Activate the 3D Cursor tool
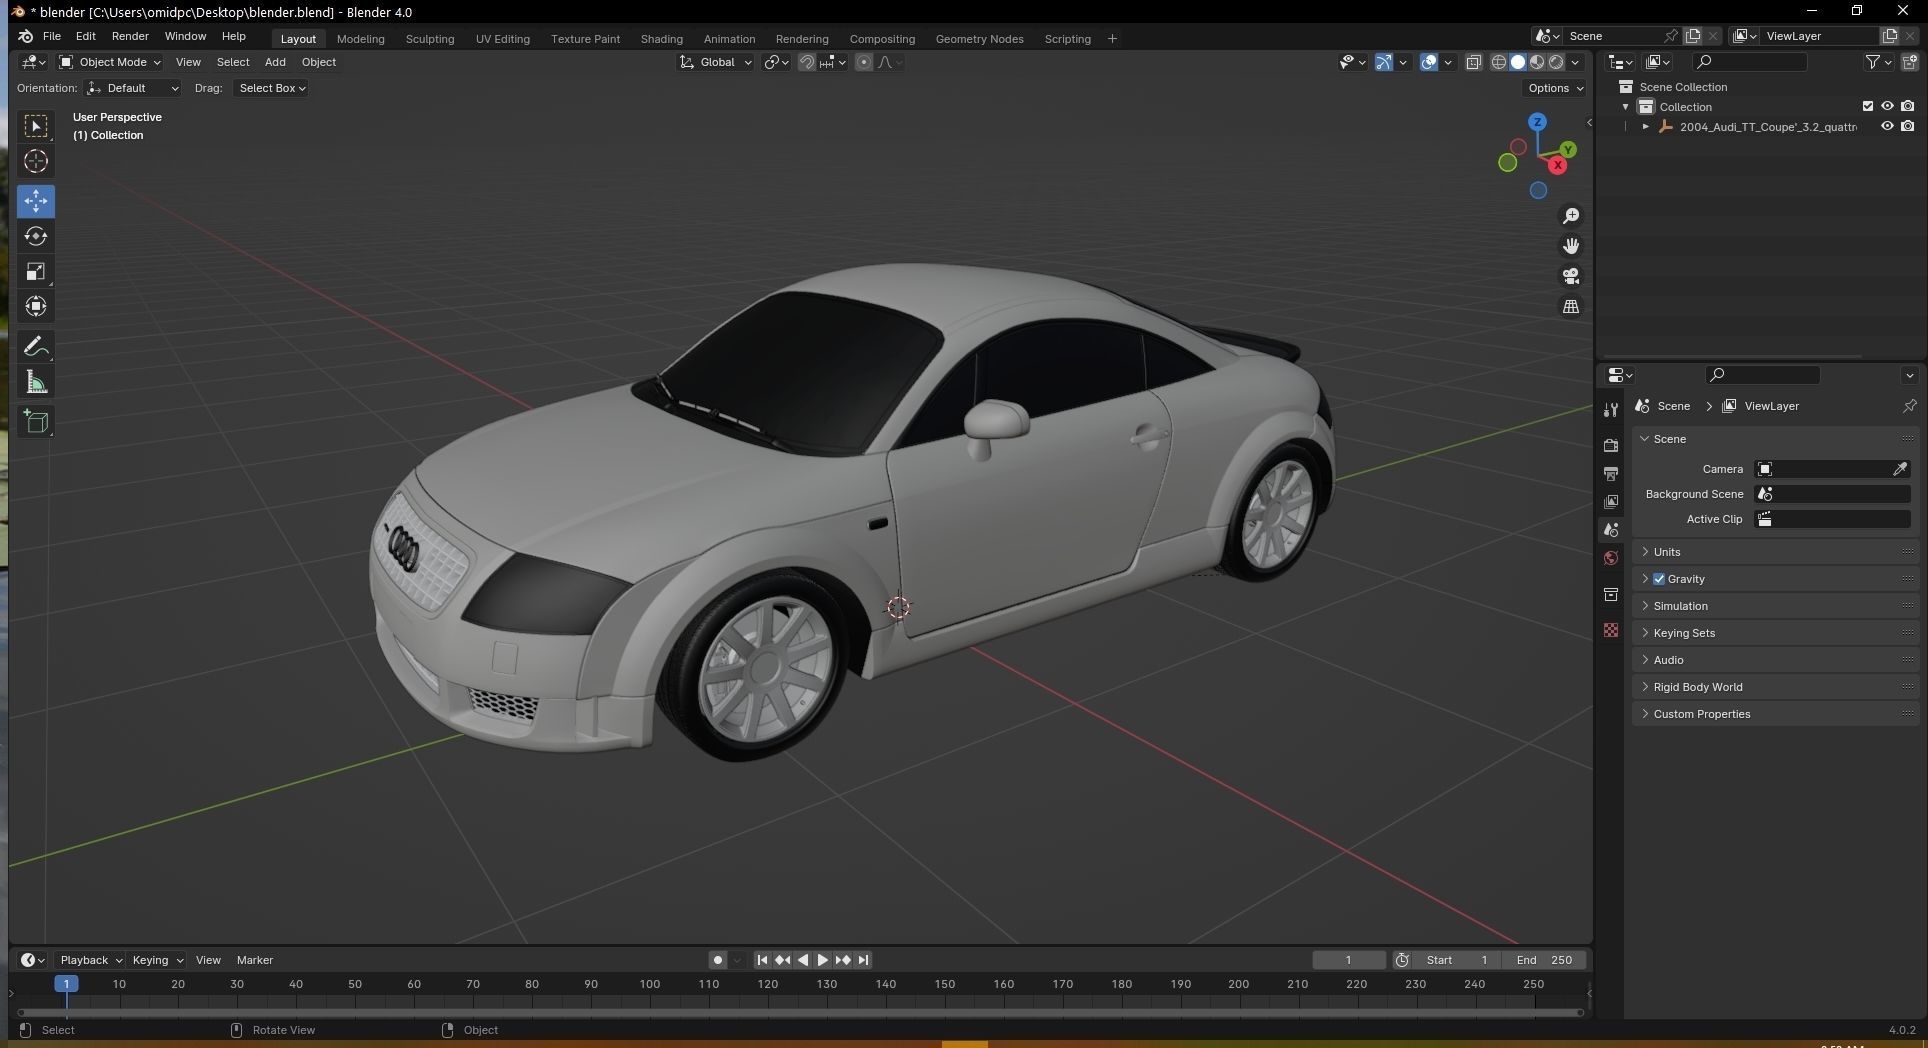The width and height of the screenshot is (1928, 1048). click(36, 161)
